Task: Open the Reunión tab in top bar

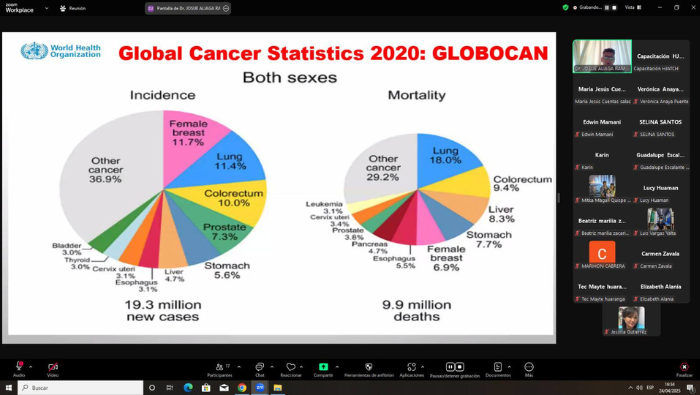Action: point(73,8)
